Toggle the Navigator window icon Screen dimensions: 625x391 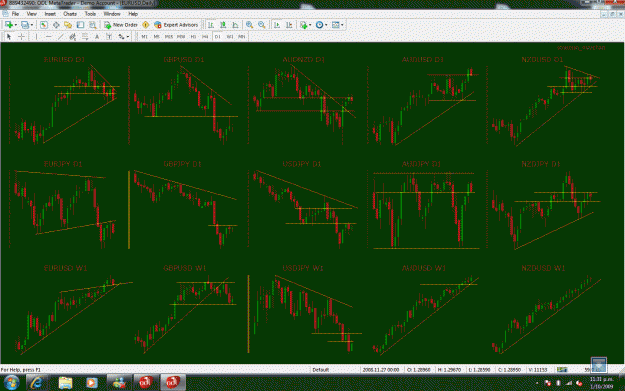[x=68, y=25]
